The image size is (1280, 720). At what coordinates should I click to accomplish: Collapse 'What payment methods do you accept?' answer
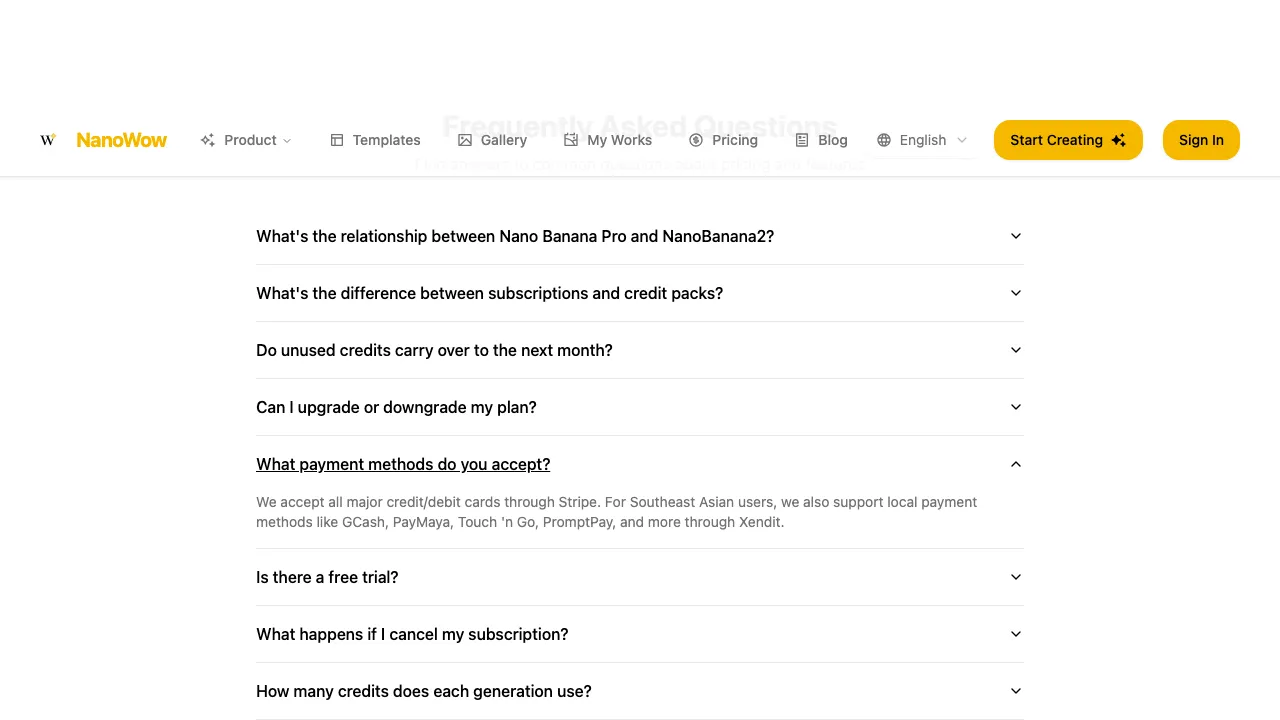[x=640, y=464]
